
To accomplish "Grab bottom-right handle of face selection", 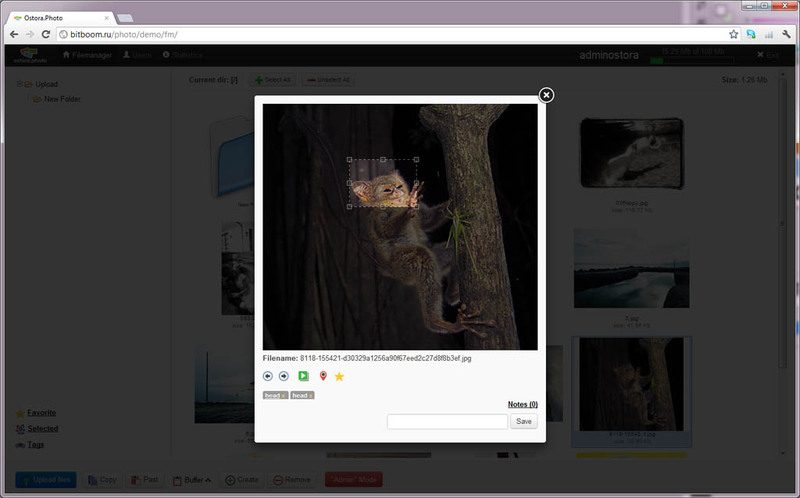I will coord(416,206).
